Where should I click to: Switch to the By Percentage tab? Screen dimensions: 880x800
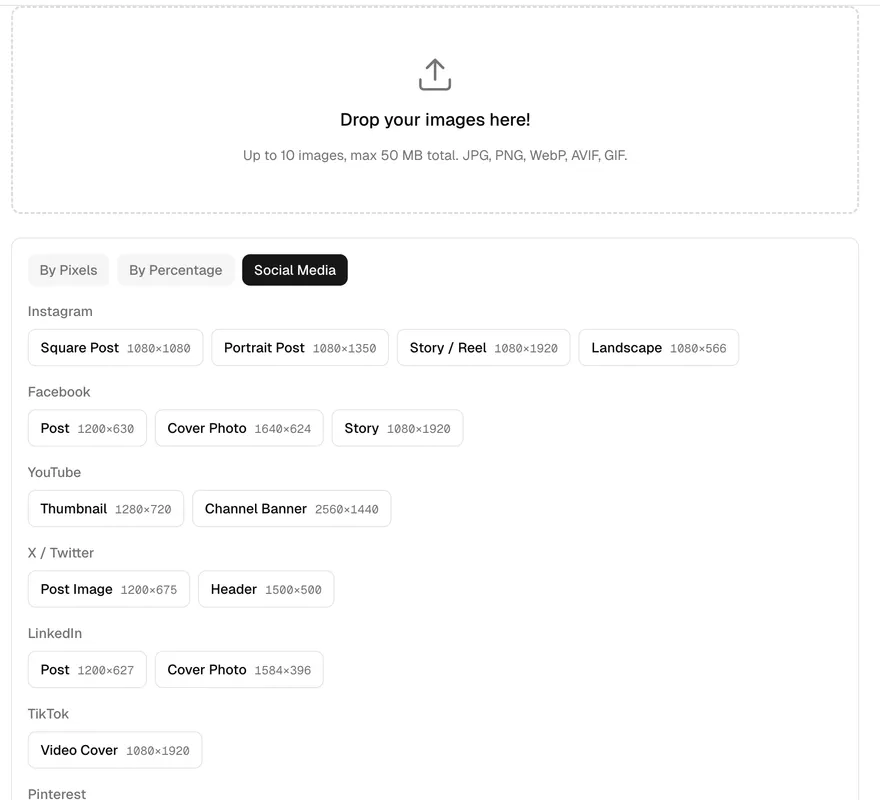(x=176, y=270)
